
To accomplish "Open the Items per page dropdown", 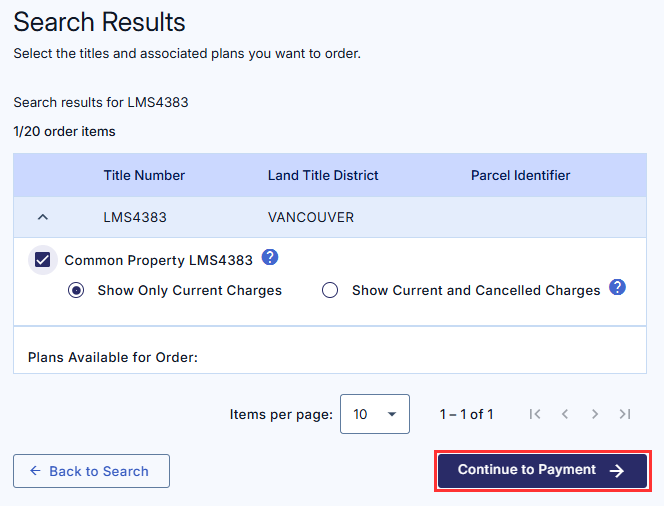I will click(x=375, y=414).
